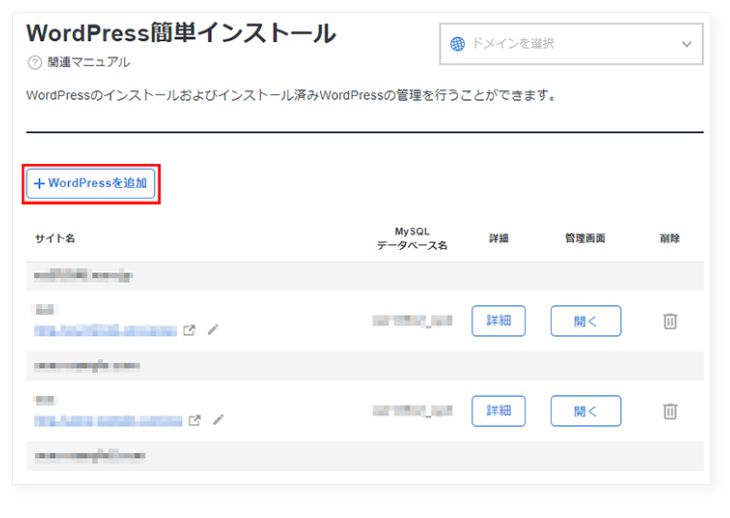Click the MySQL データベース名 column header
730x518 pixels.
click(412, 238)
